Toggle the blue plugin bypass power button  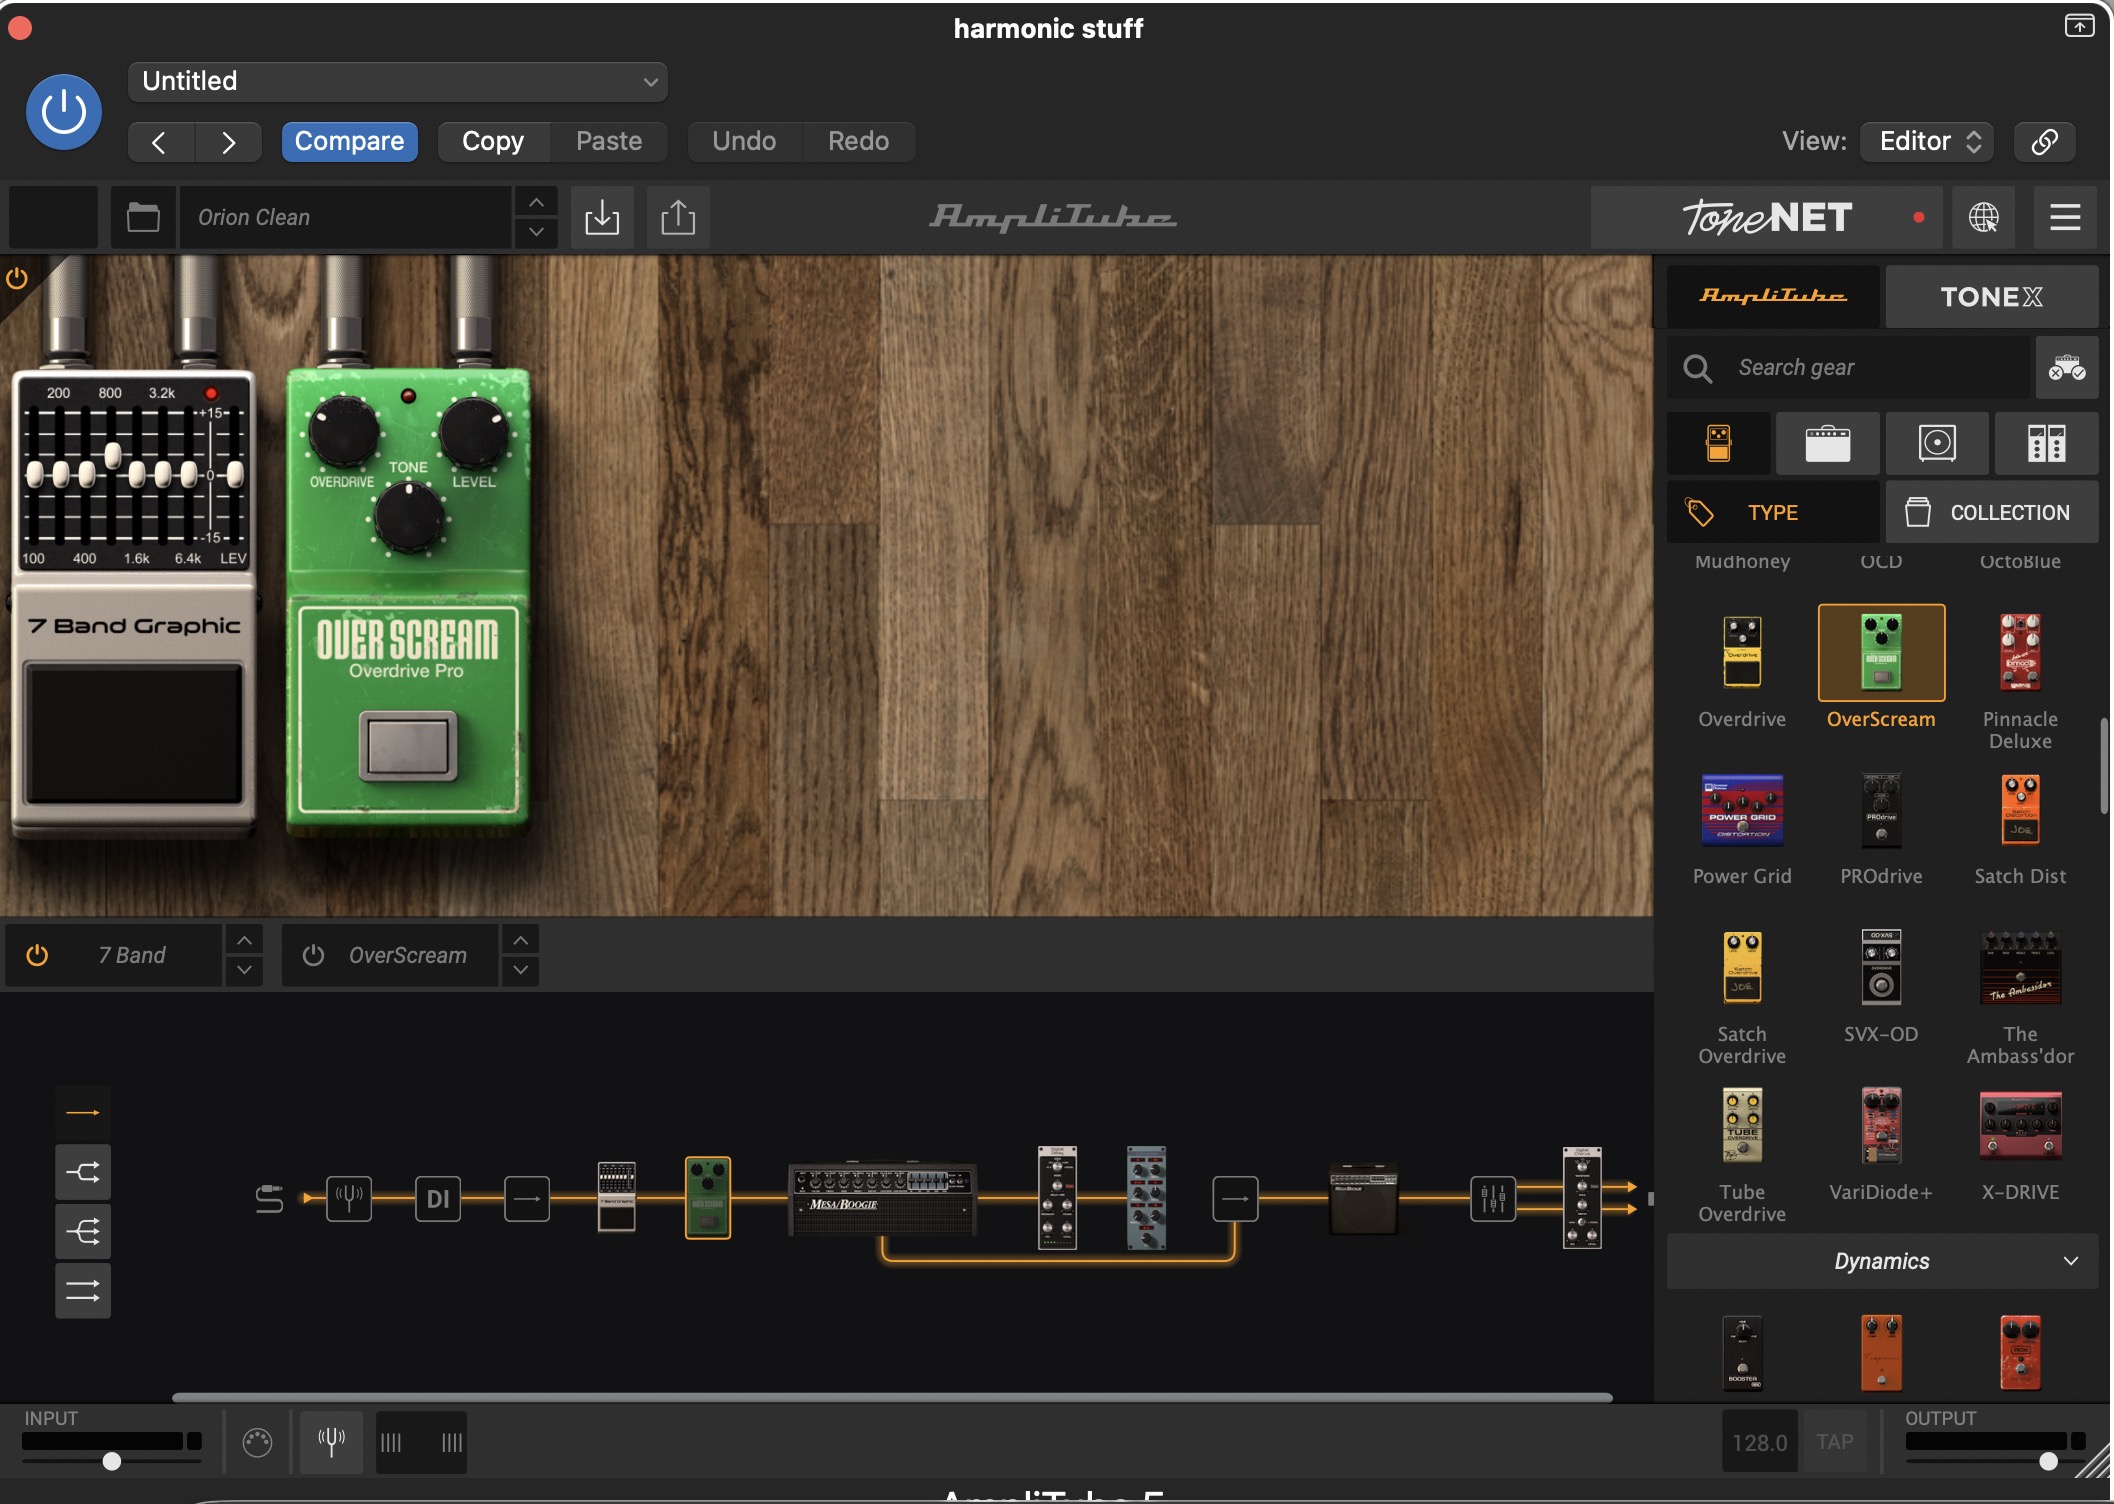(64, 112)
